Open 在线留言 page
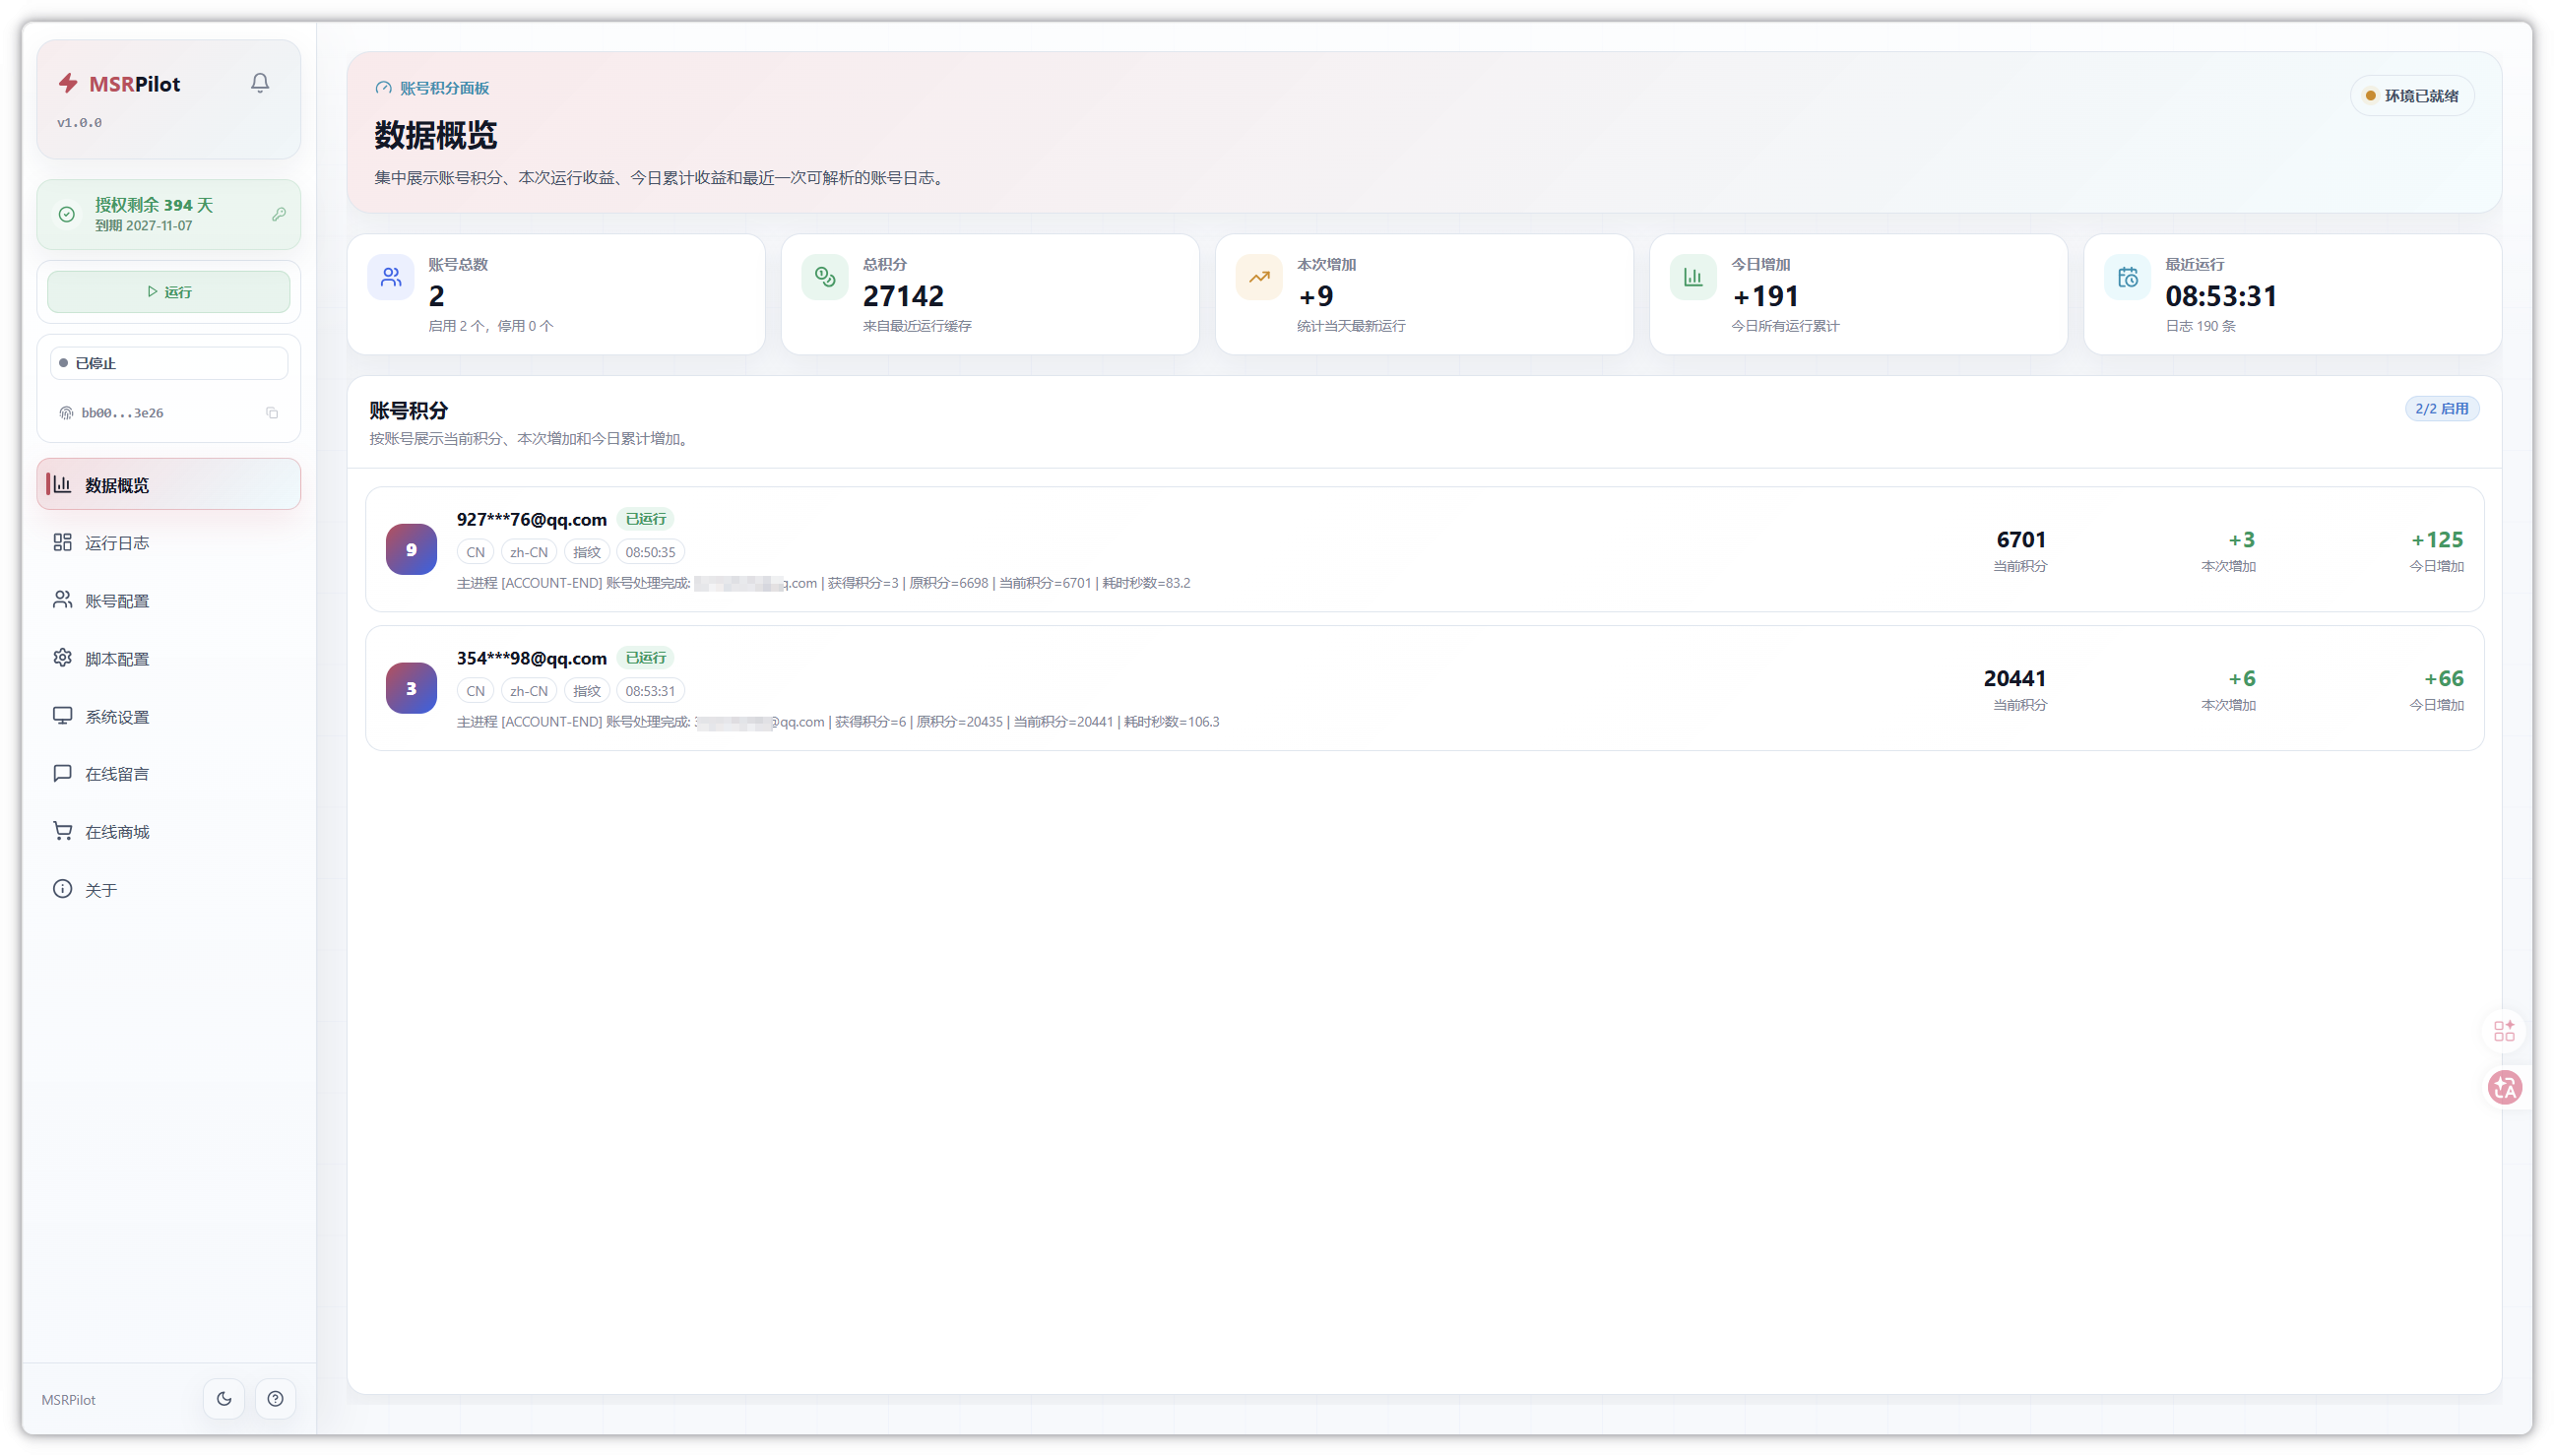 [x=169, y=773]
